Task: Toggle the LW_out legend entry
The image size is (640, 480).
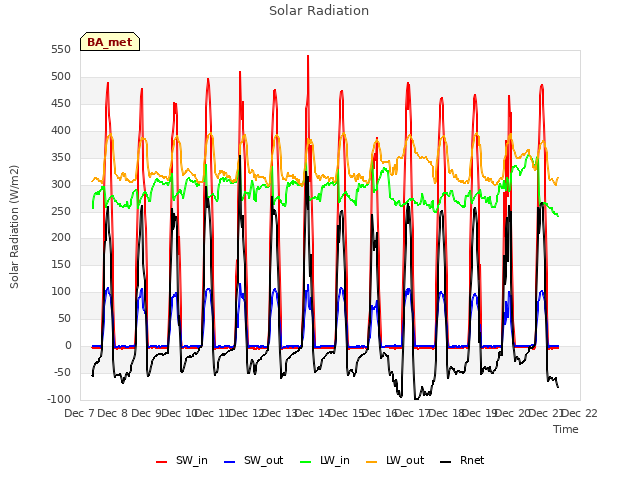Action: click(395, 461)
